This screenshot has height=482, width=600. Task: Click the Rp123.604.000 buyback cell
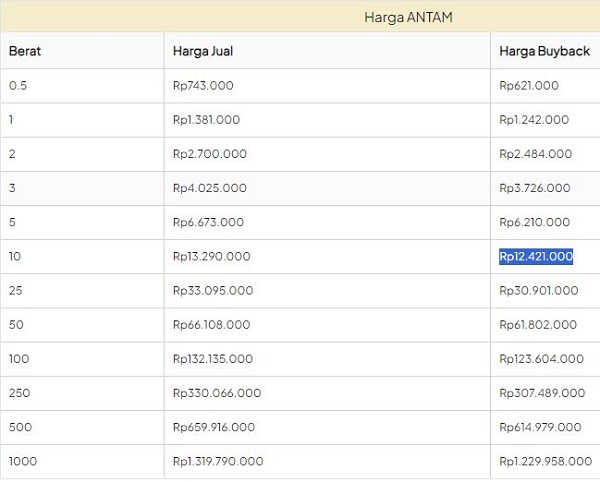(x=541, y=359)
